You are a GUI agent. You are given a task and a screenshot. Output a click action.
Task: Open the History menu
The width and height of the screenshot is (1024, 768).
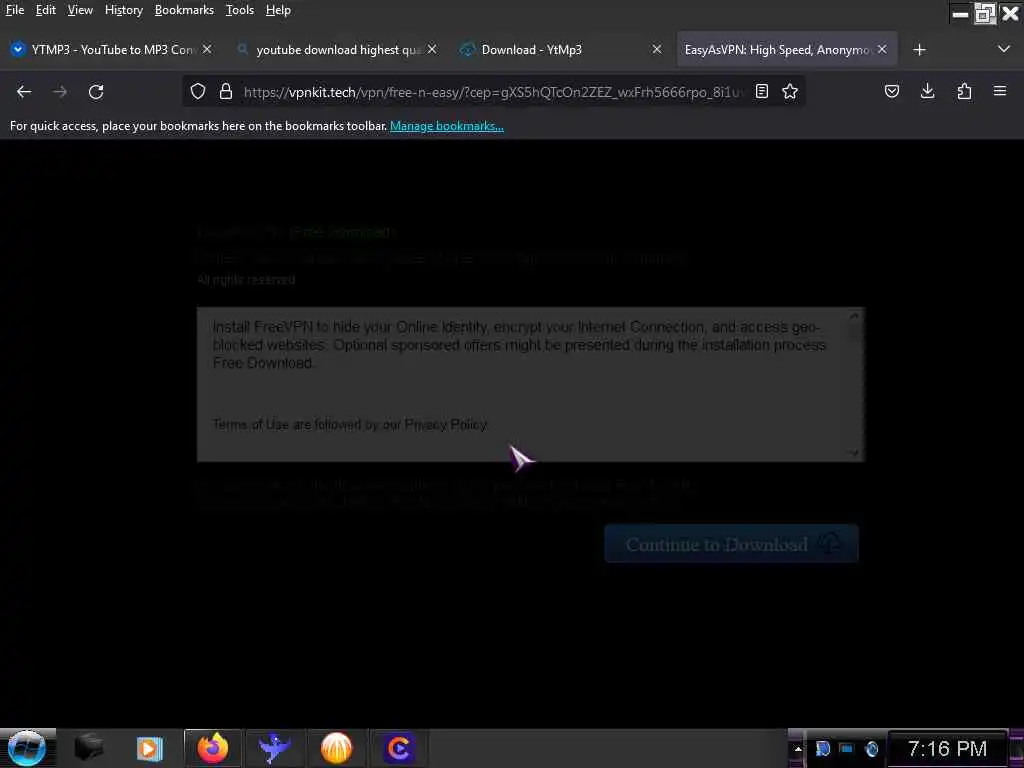click(x=124, y=10)
